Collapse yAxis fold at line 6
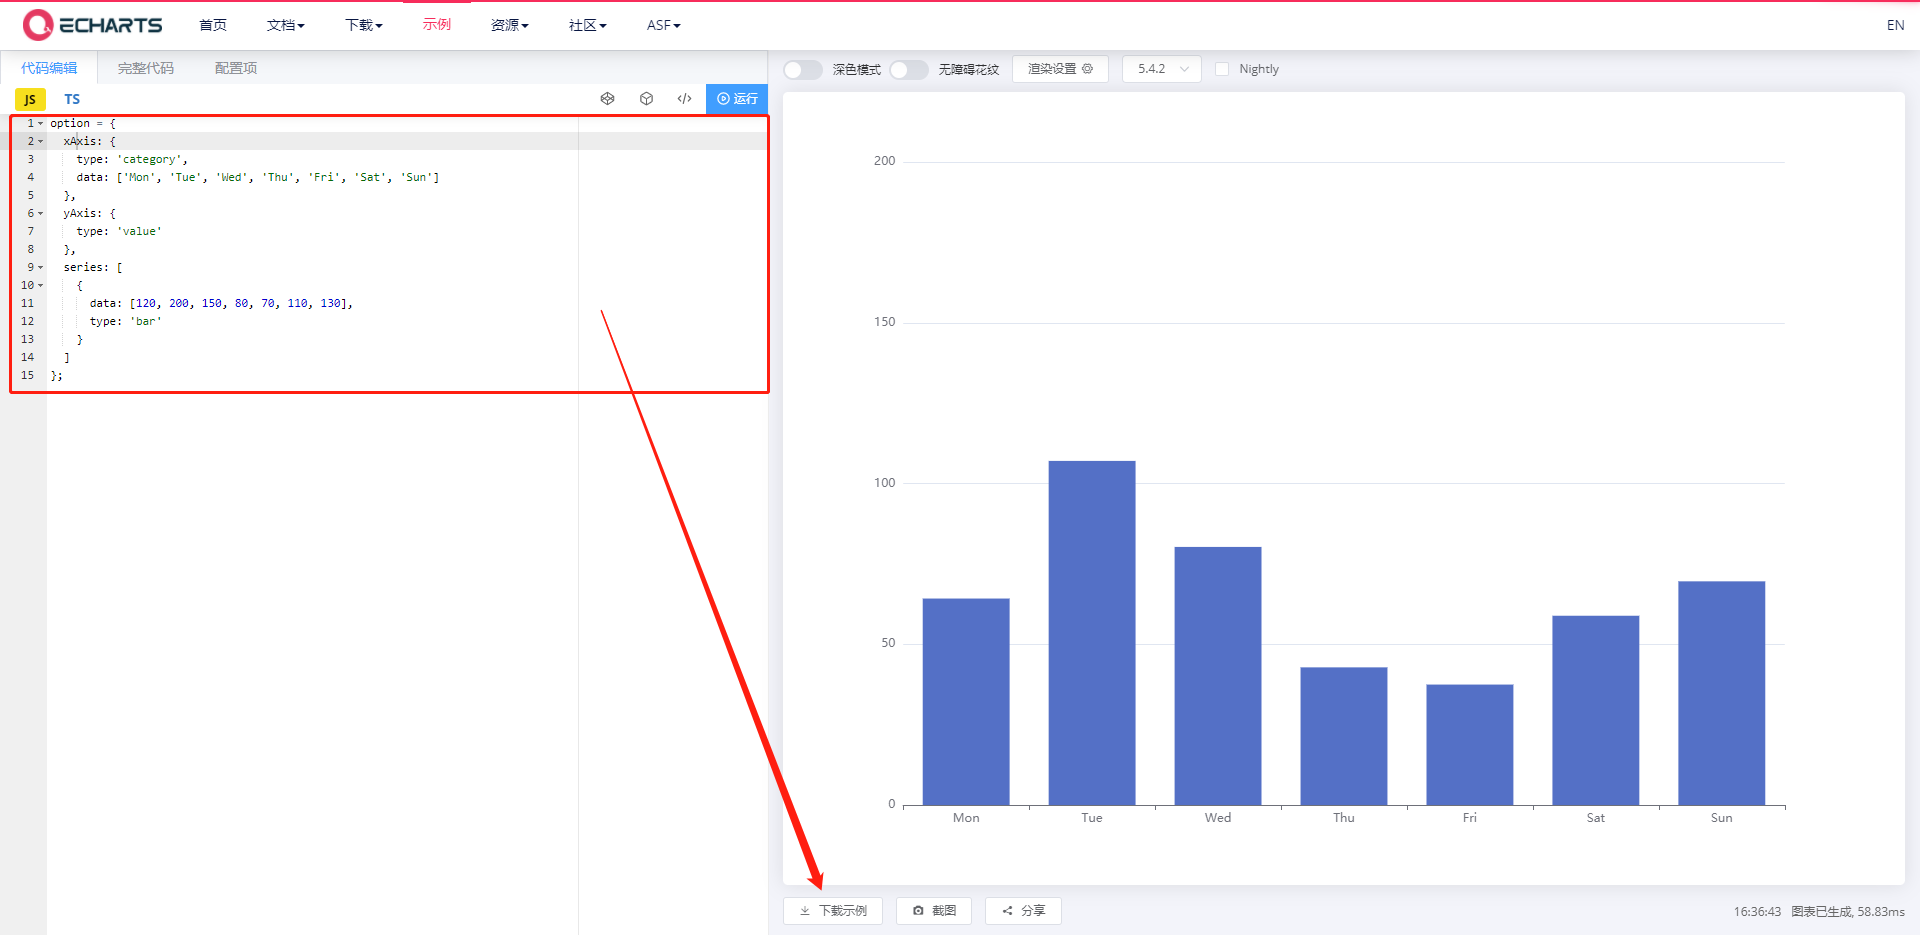The height and width of the screenshot is (935, 1920). pos(40,213)
